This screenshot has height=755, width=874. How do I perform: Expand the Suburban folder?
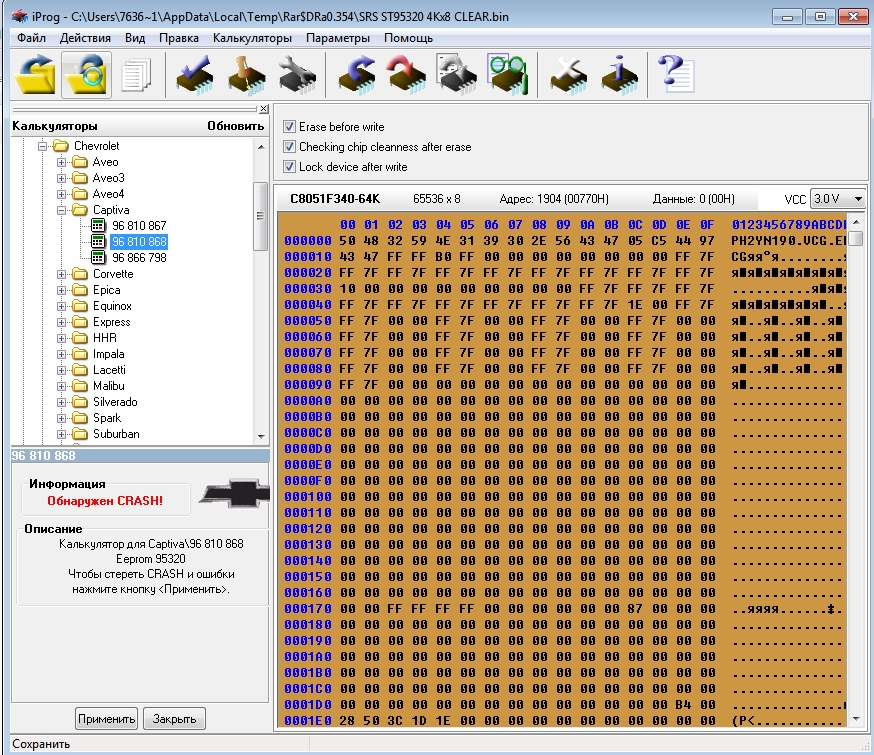point(61,435)
